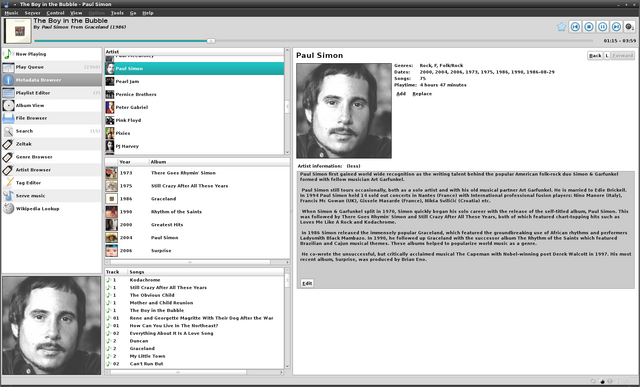Skip to next track

[616, 27]
